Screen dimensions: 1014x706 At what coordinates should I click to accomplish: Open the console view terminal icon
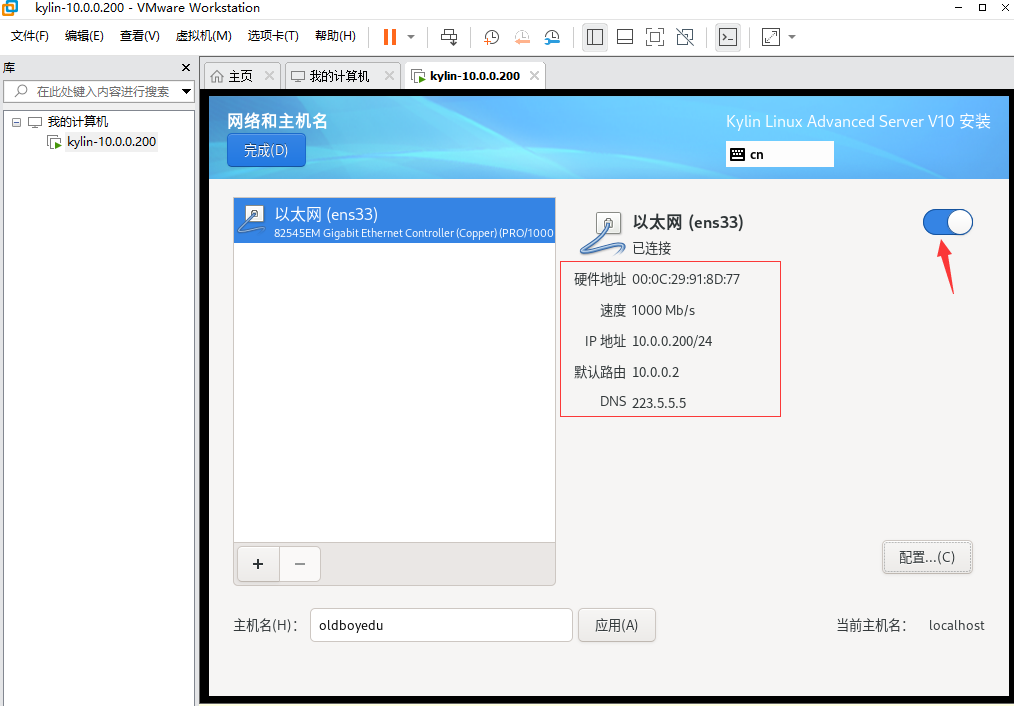(x=728, y=37)
